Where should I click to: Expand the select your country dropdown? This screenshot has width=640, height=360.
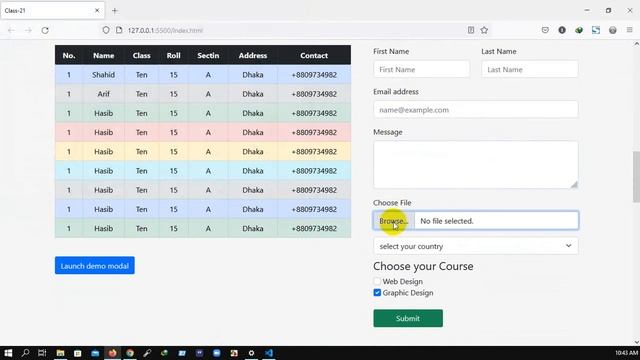(x=476, y=246)
